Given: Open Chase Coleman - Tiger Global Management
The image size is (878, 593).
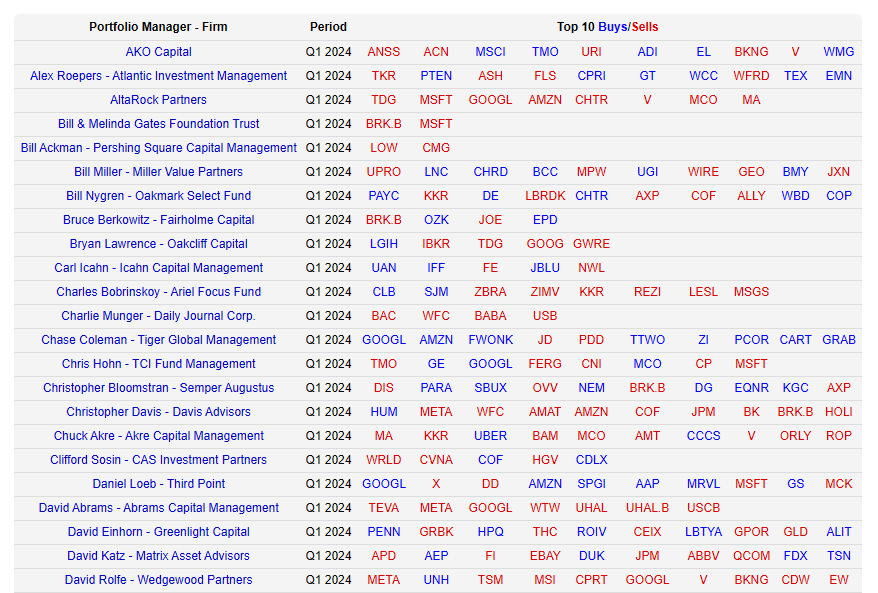Looking at the screenshot, I should click(158, 340).
